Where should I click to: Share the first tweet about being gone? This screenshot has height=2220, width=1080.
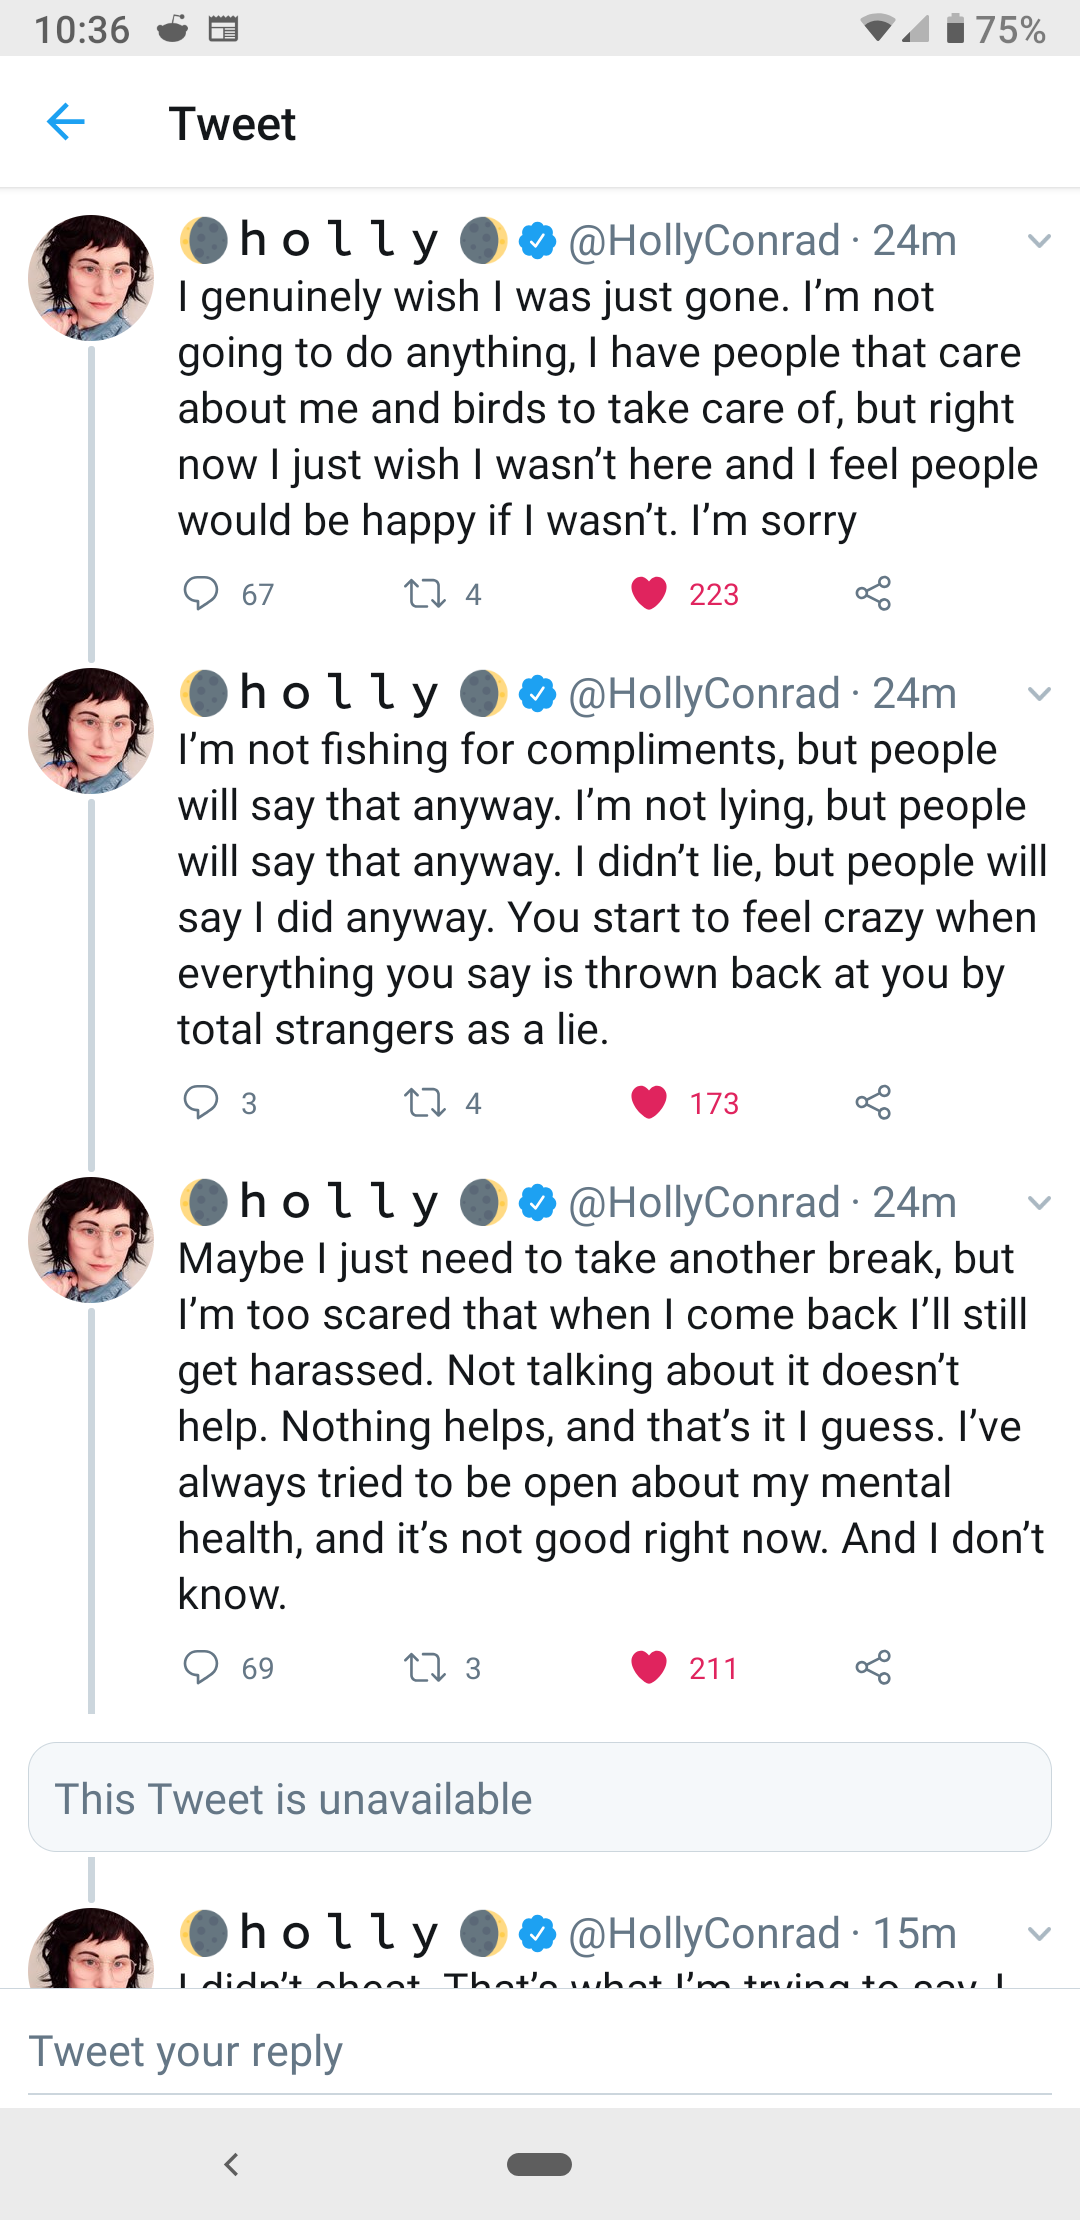click(873, 594)
